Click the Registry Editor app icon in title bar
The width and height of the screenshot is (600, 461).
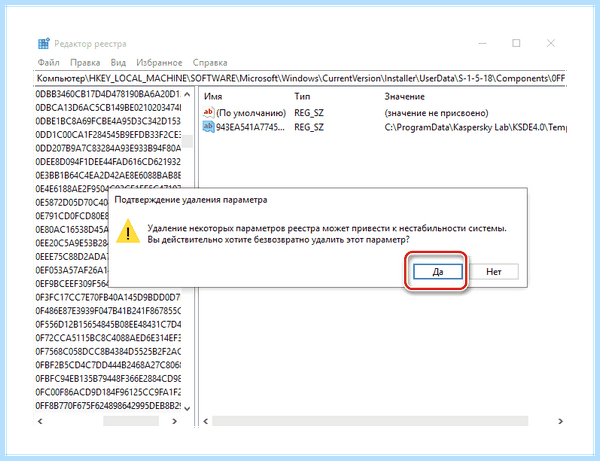click(x=44, y=44)
